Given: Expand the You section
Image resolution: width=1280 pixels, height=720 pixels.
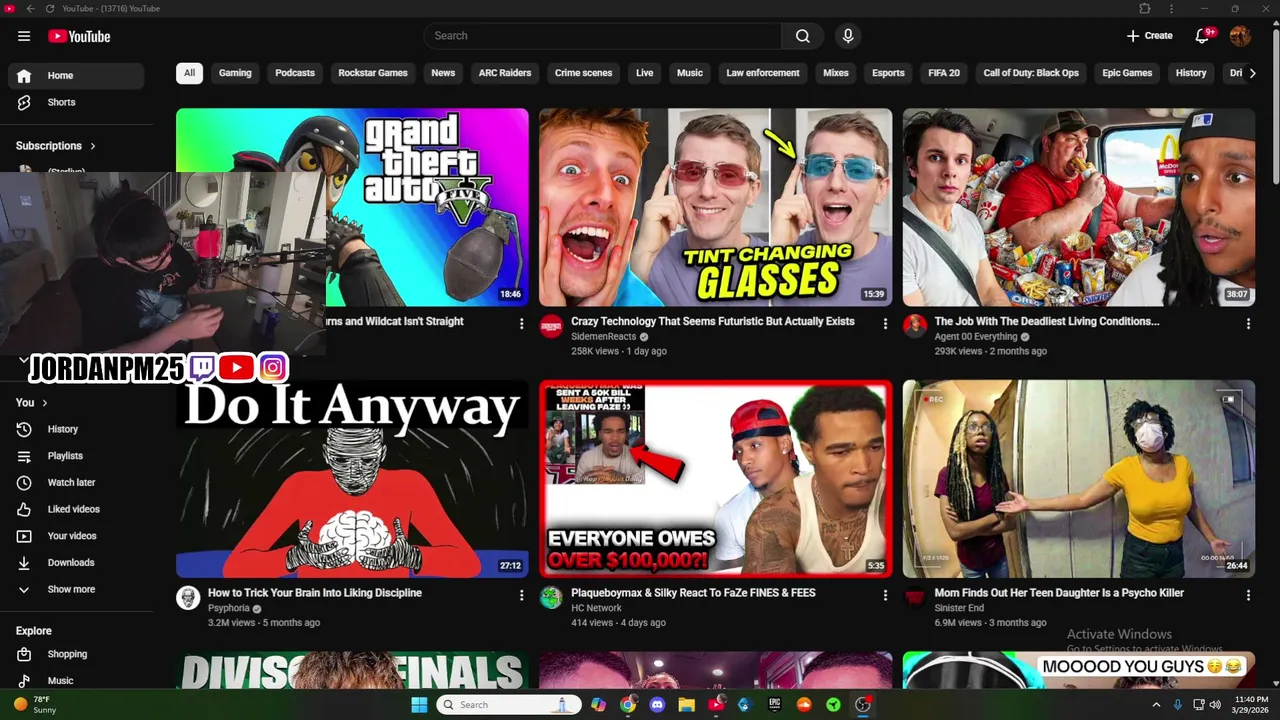Looking at the screenshot, I should [33, 402].
